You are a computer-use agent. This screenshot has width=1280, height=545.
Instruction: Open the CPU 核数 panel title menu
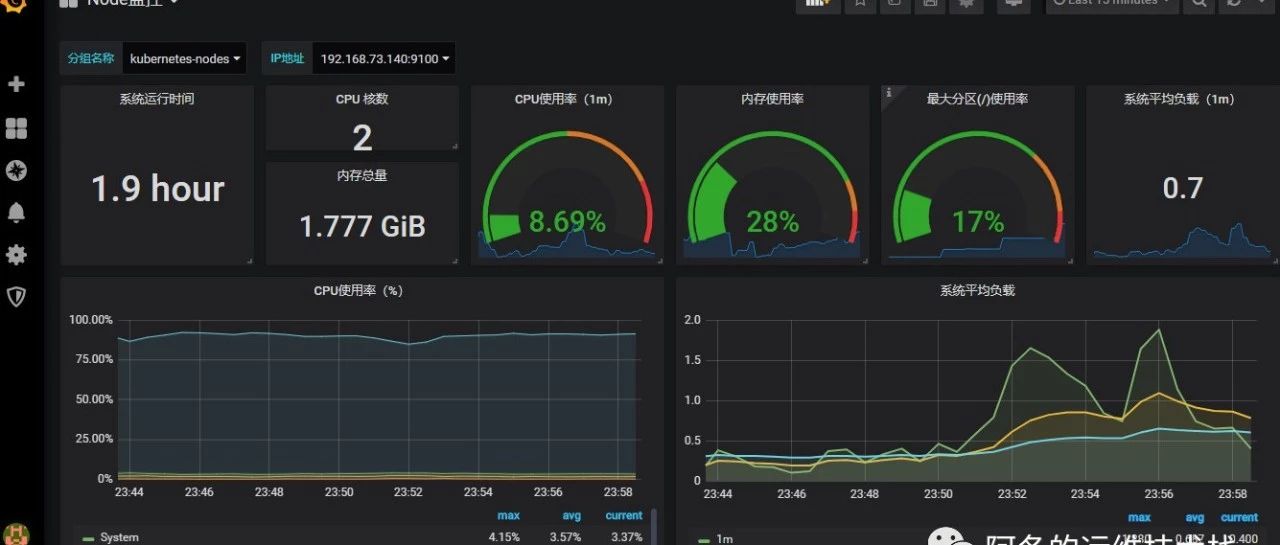[x=362, y=99]
